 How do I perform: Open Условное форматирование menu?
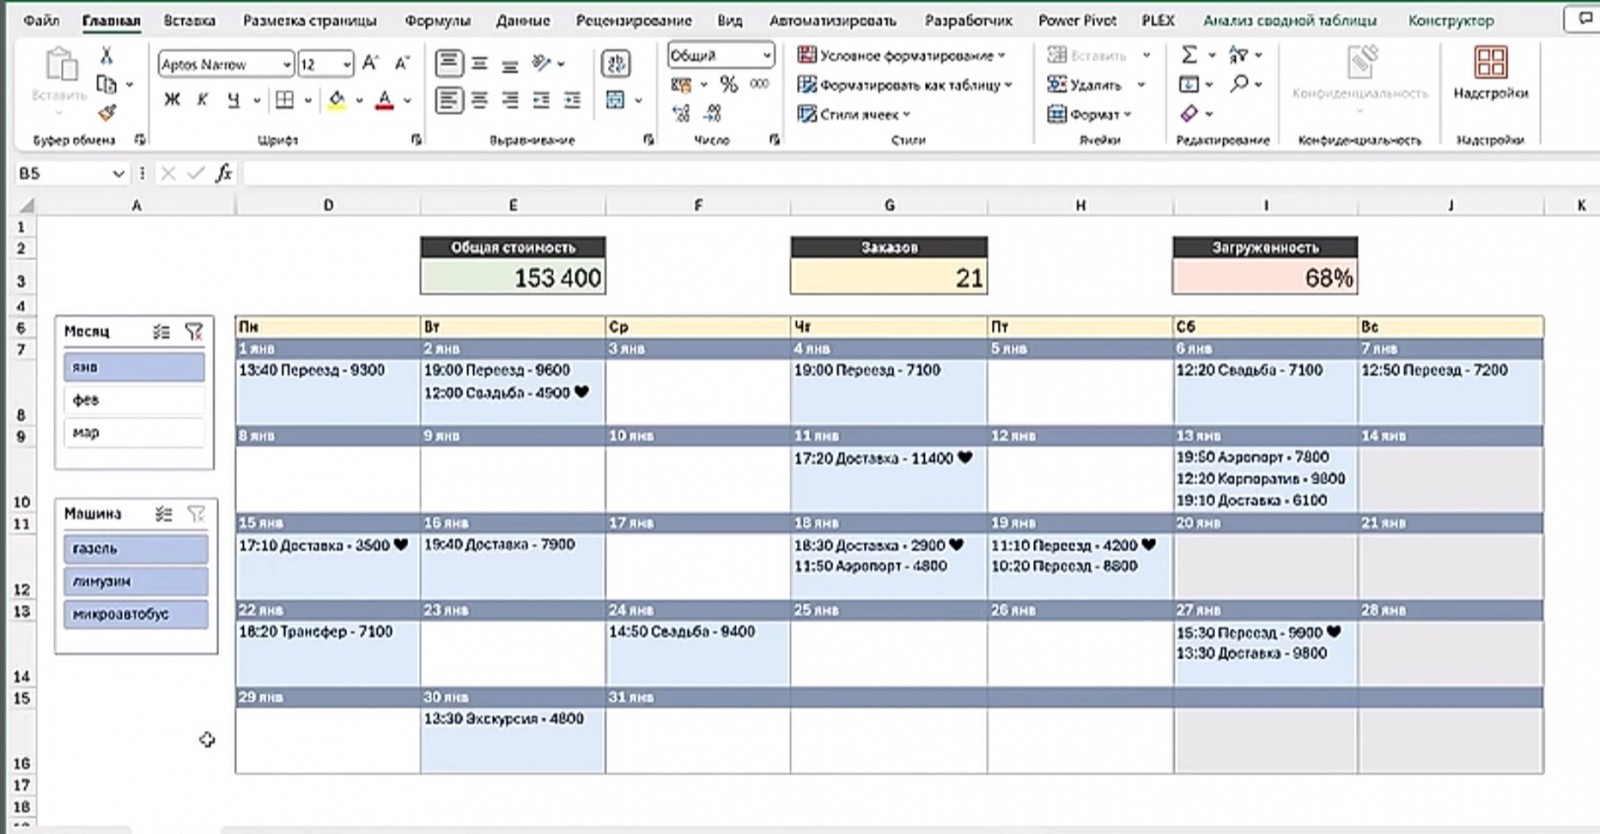[x=902, y=55]
